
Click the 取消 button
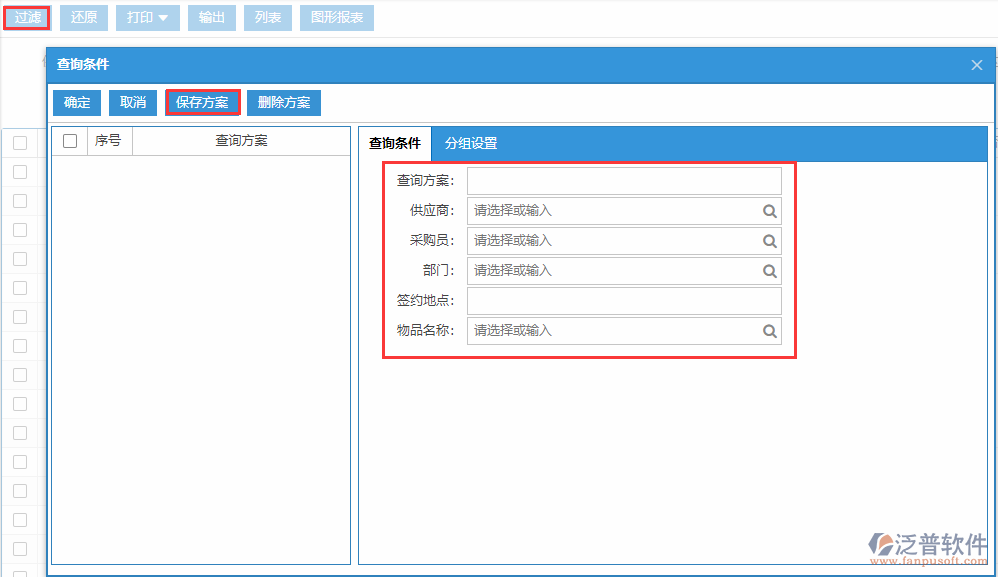click(x=132, y=102)
